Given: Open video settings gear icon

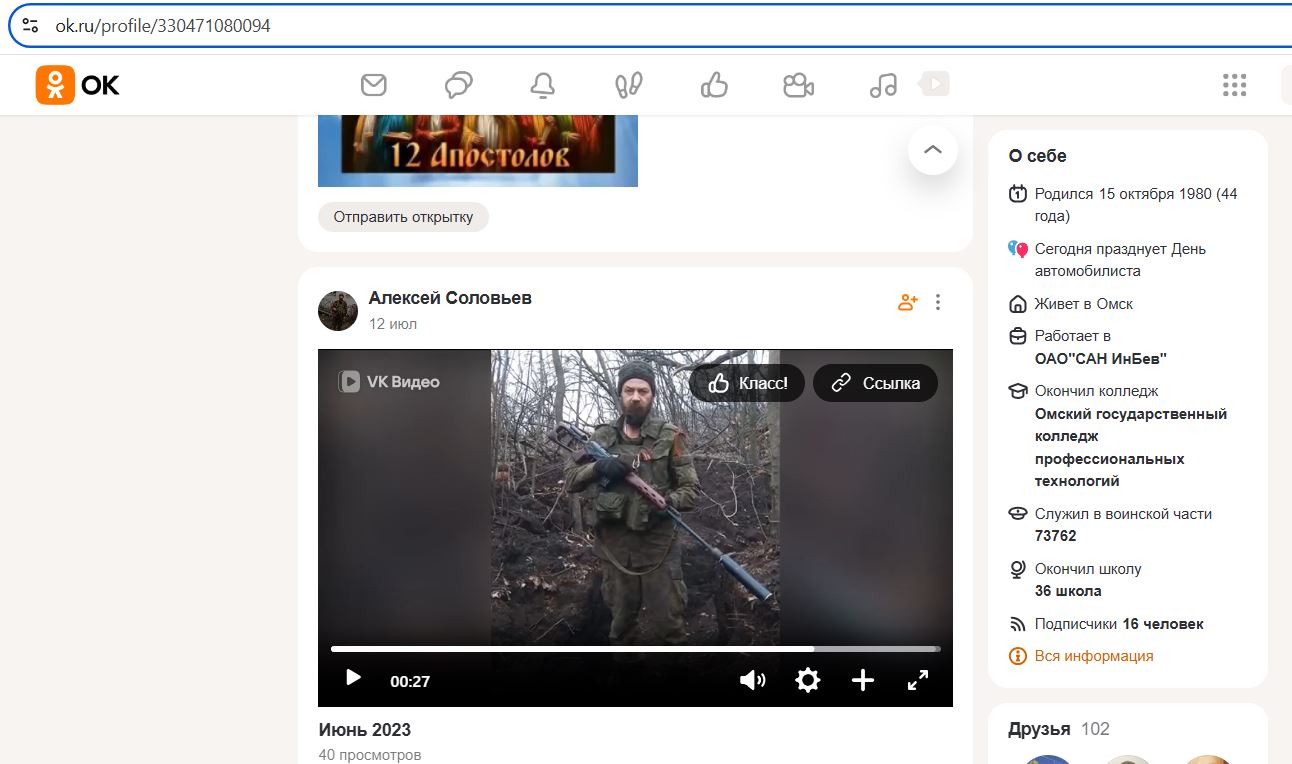Looking at the screenshot, I should tap(808, 680).
